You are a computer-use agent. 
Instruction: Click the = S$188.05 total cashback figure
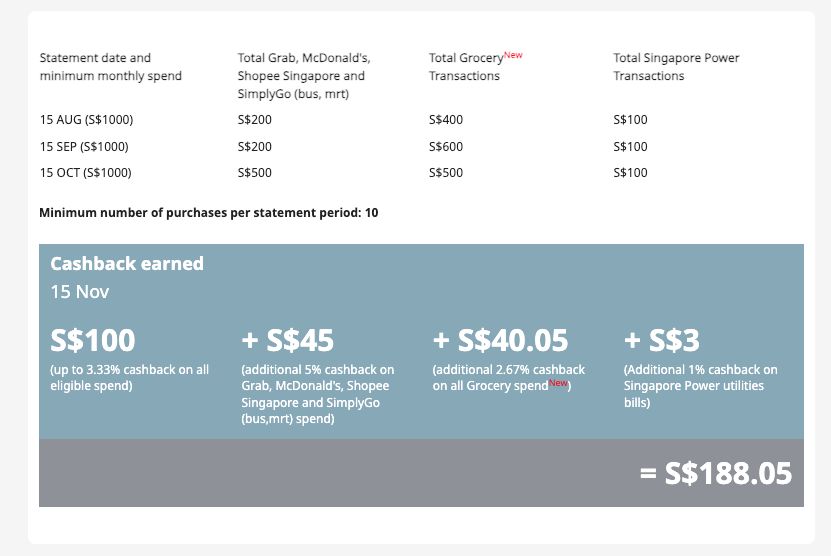(x=716, y=473)
